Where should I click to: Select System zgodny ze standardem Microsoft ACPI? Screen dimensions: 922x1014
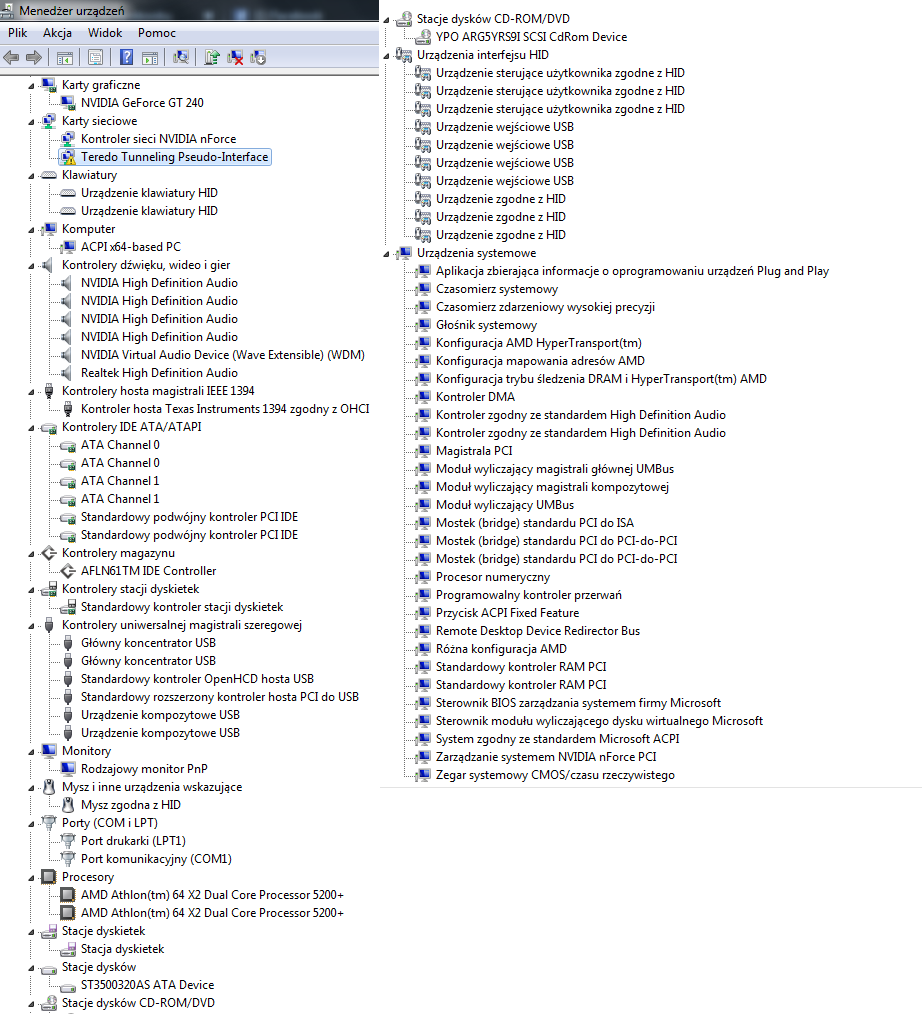tap(557, 739)
